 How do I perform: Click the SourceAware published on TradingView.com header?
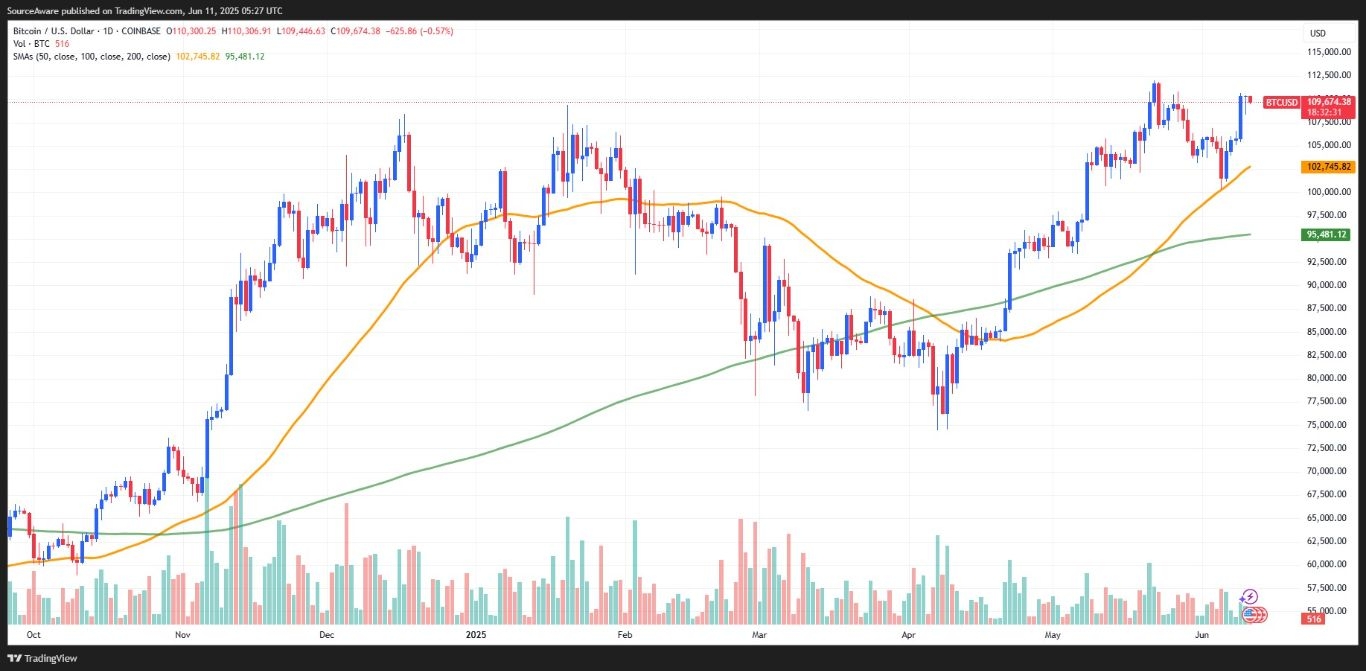coord(130,10)
